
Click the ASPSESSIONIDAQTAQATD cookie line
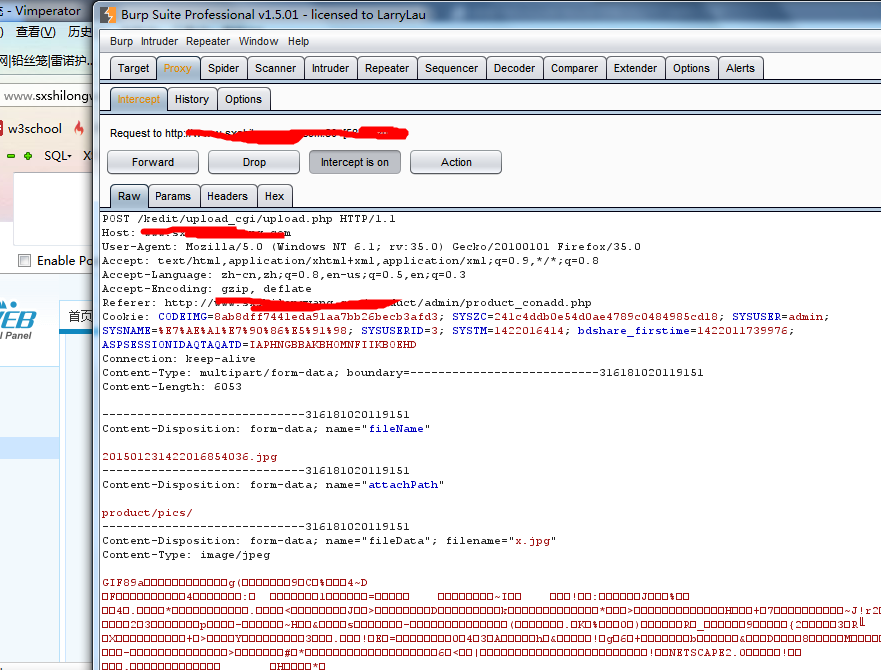click(x=259, y=345)
